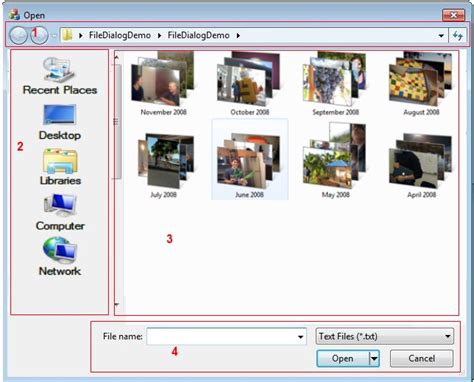Screen dimensions: 474x382
Task: Close the Open dialog window
Action: (453, 15)
